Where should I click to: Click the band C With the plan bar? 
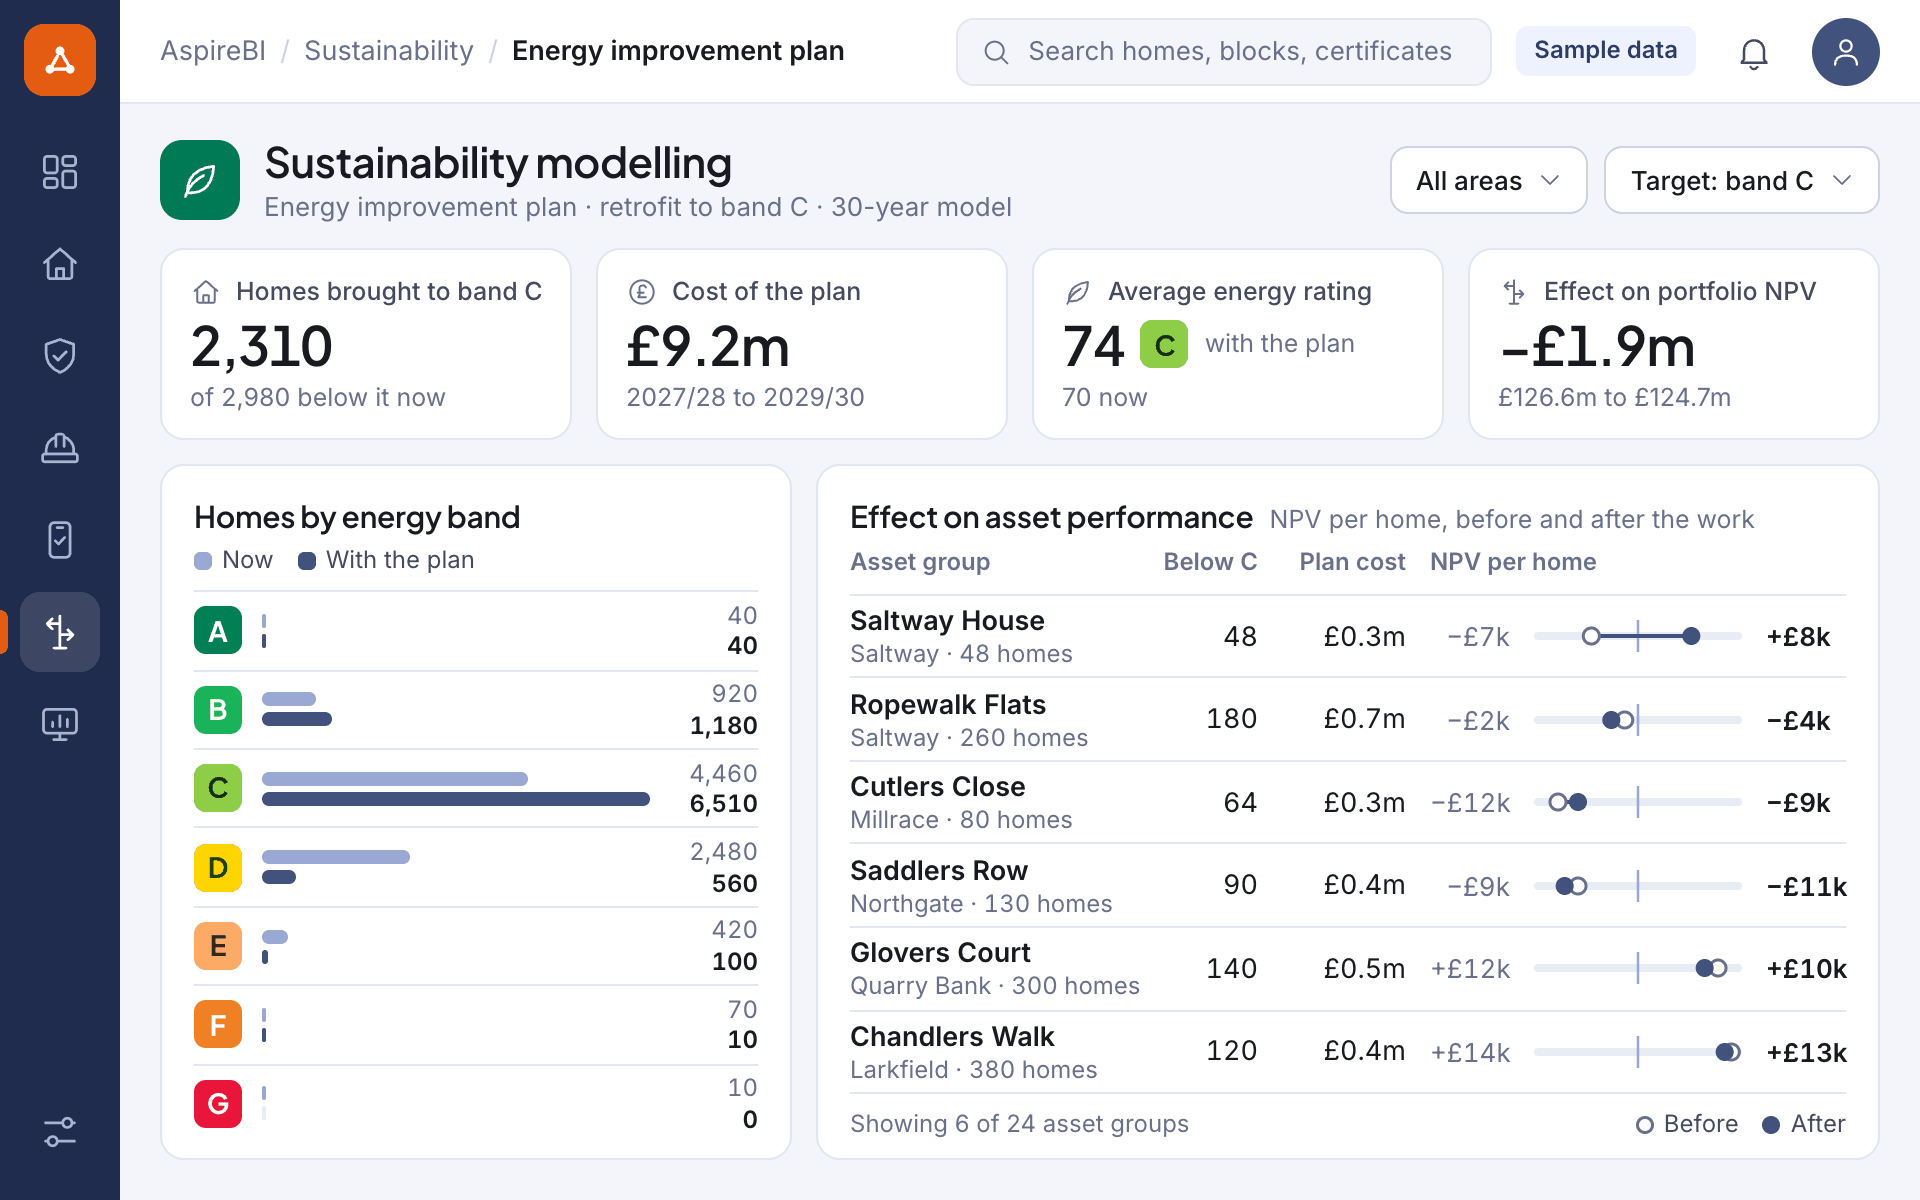456,799
